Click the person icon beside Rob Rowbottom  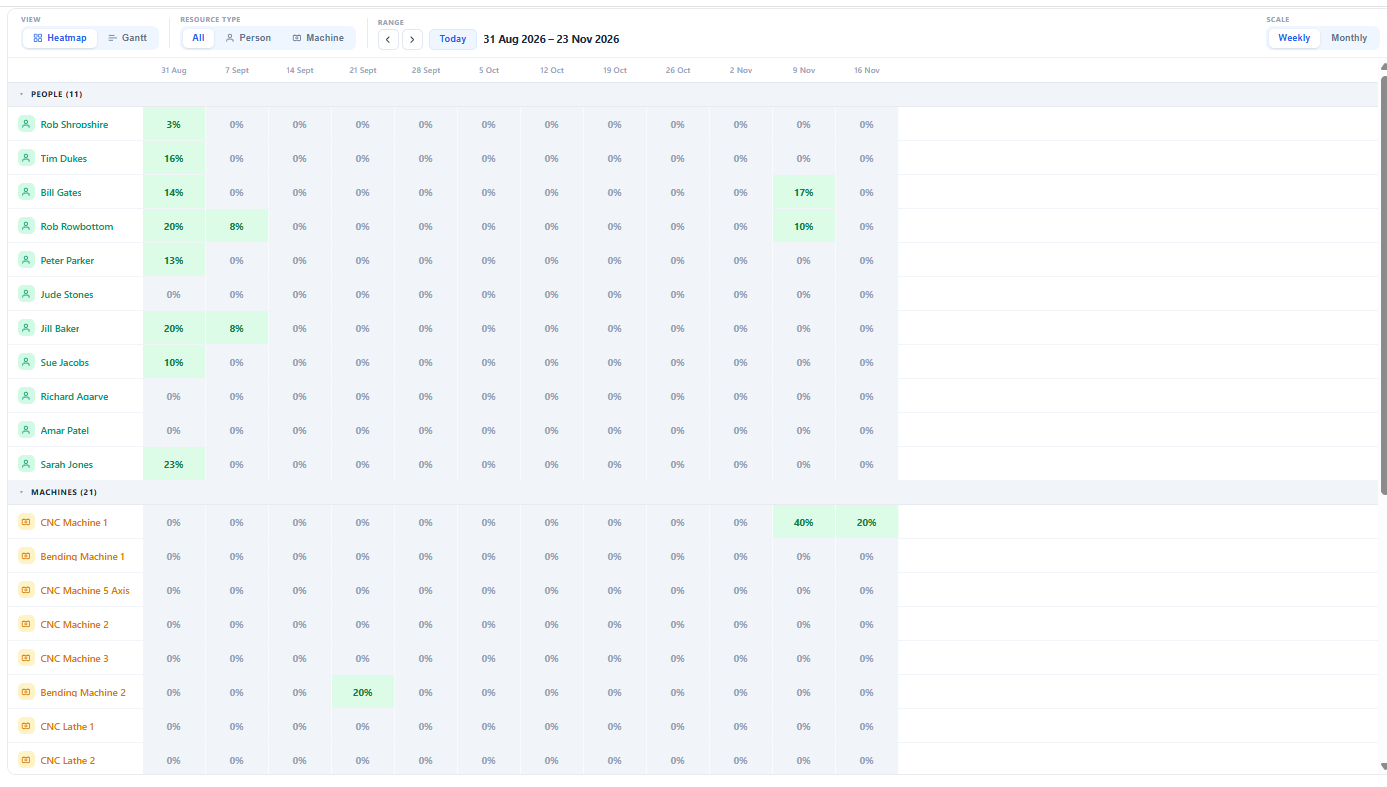pos(26,226)
